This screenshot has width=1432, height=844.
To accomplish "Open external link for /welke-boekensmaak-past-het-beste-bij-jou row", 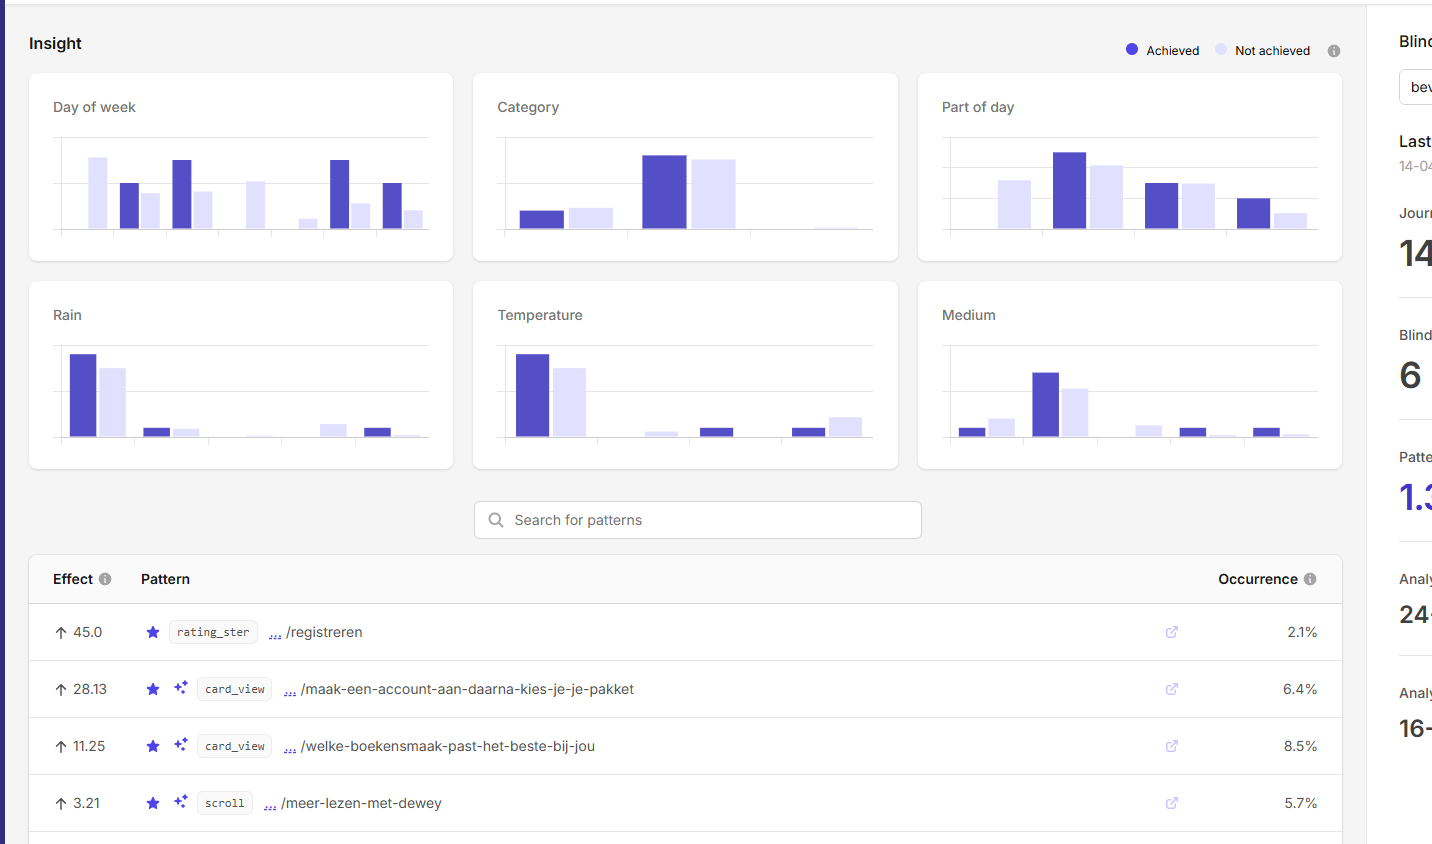I will [x=1172, y=746].
